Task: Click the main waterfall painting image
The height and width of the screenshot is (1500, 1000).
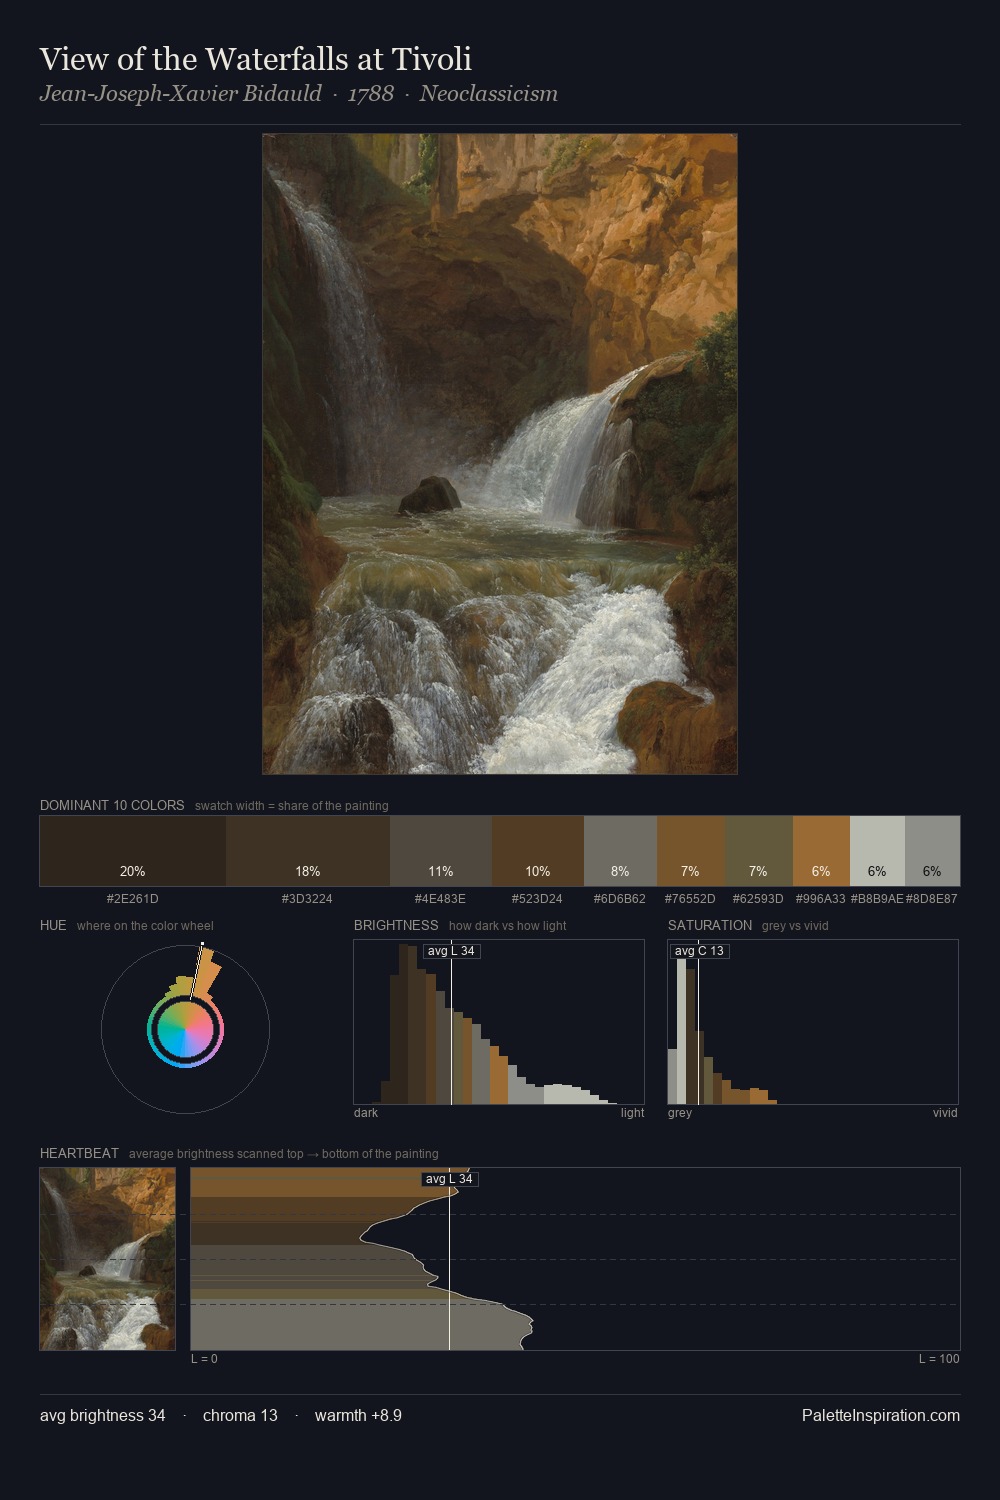Action: [x=500, y=454]
